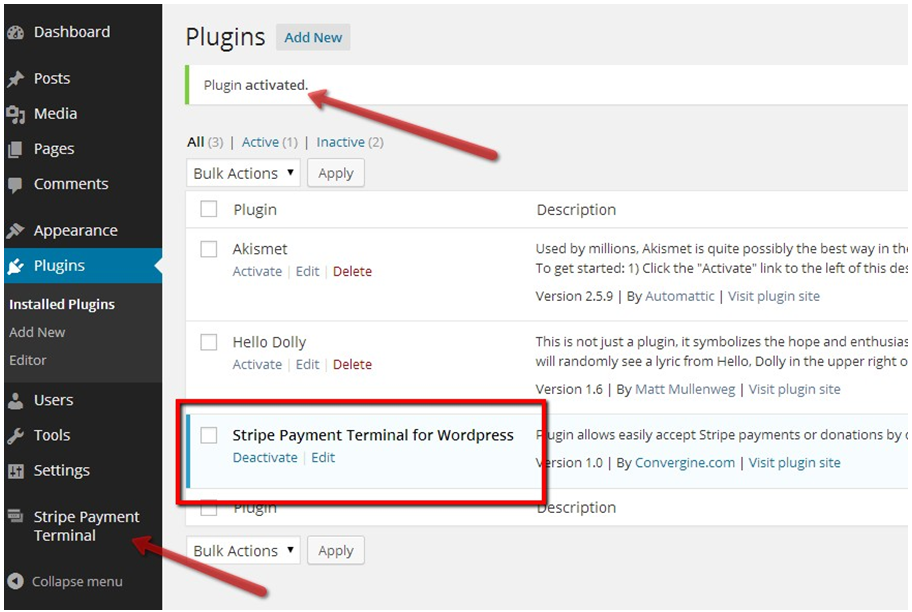The height and width of the screenshot is (612, 912).
Task: Select Plugins in the sidebar
Action: (x=59, y=266)
